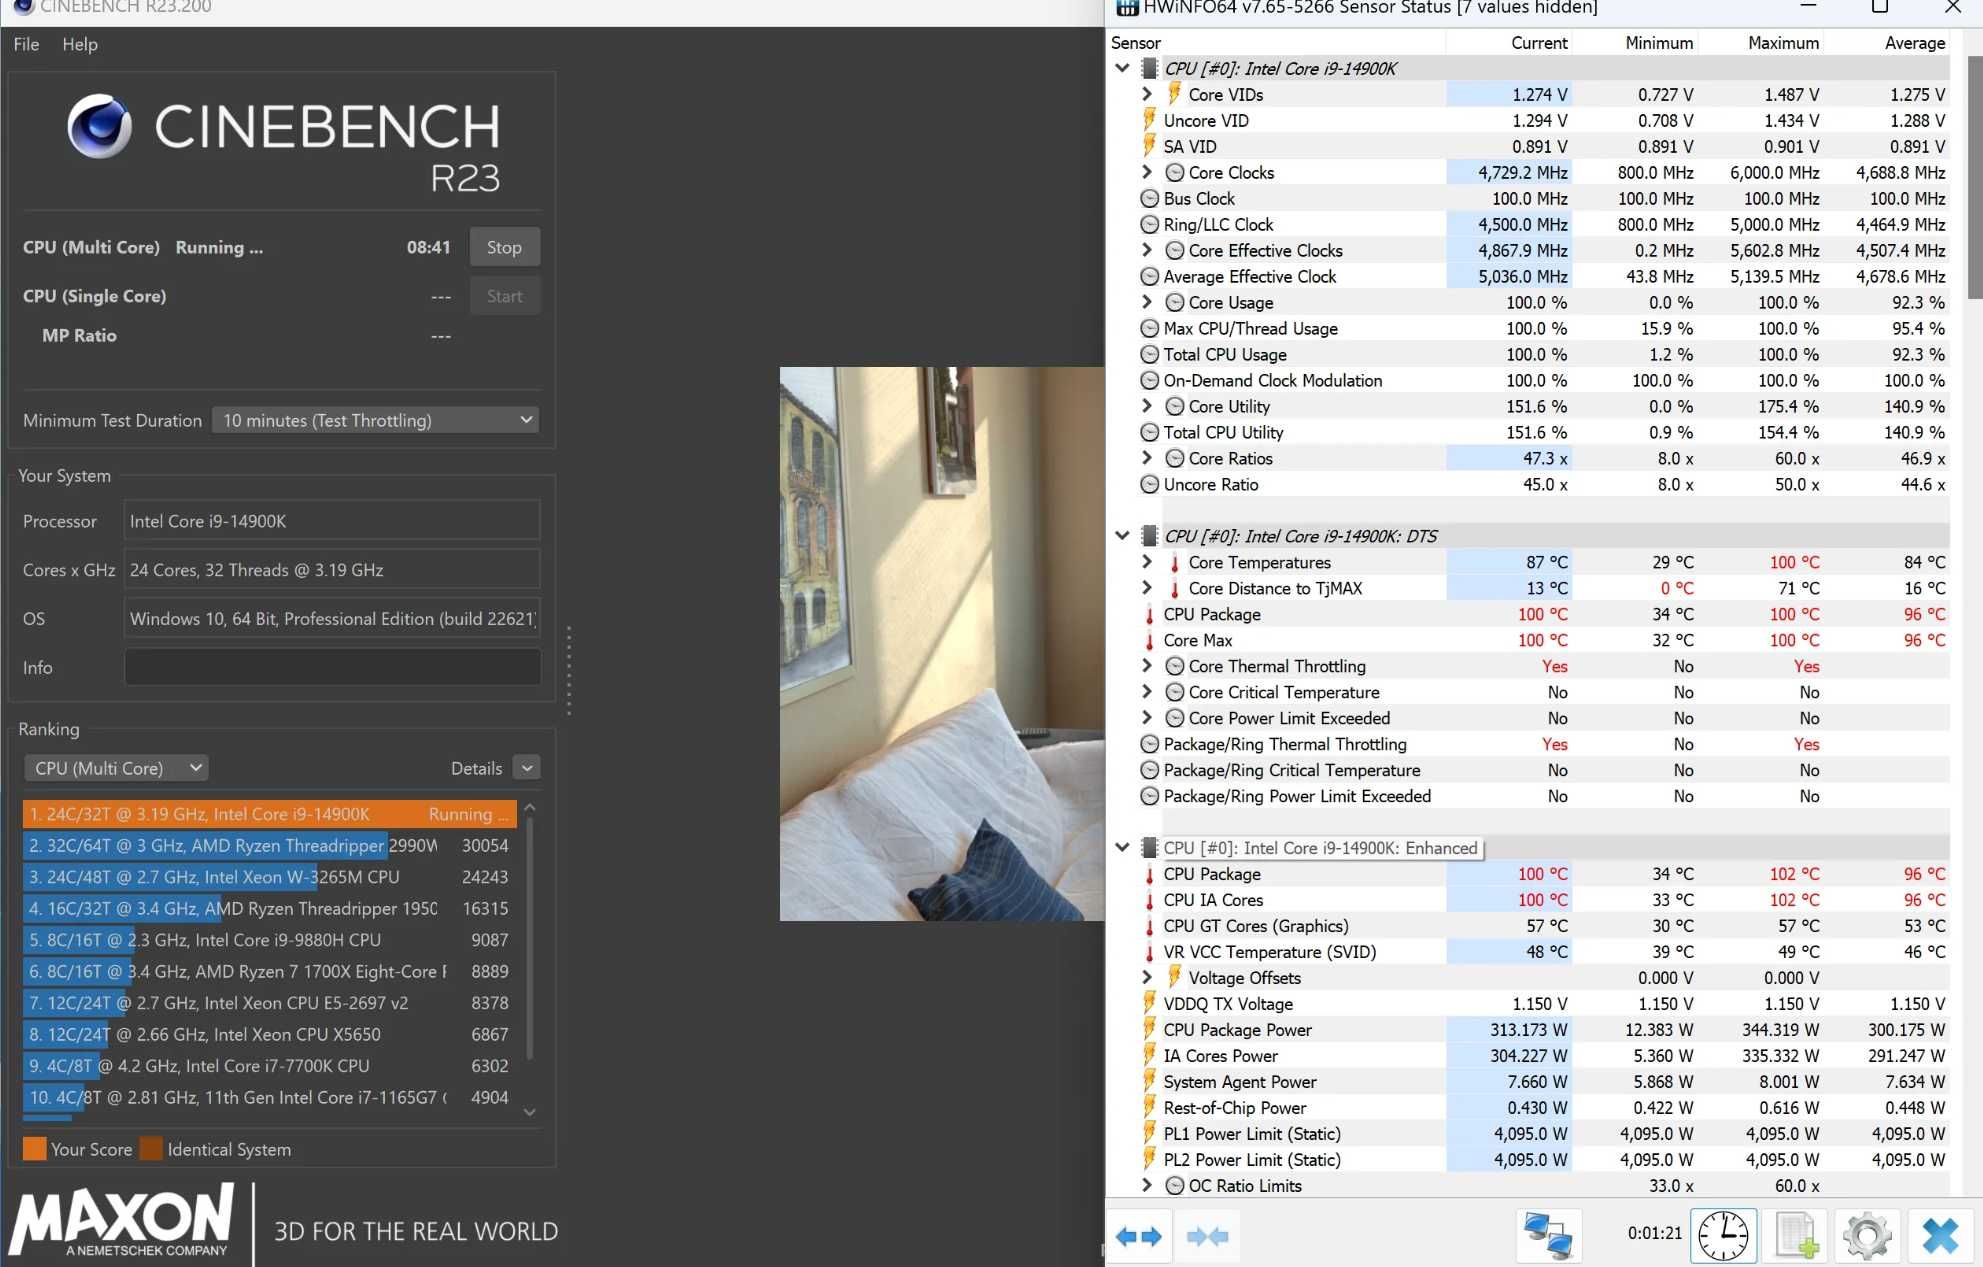Click the HWiNFO reset clock icon
This screenshot has height=1267, width=1983.
1723,1236
